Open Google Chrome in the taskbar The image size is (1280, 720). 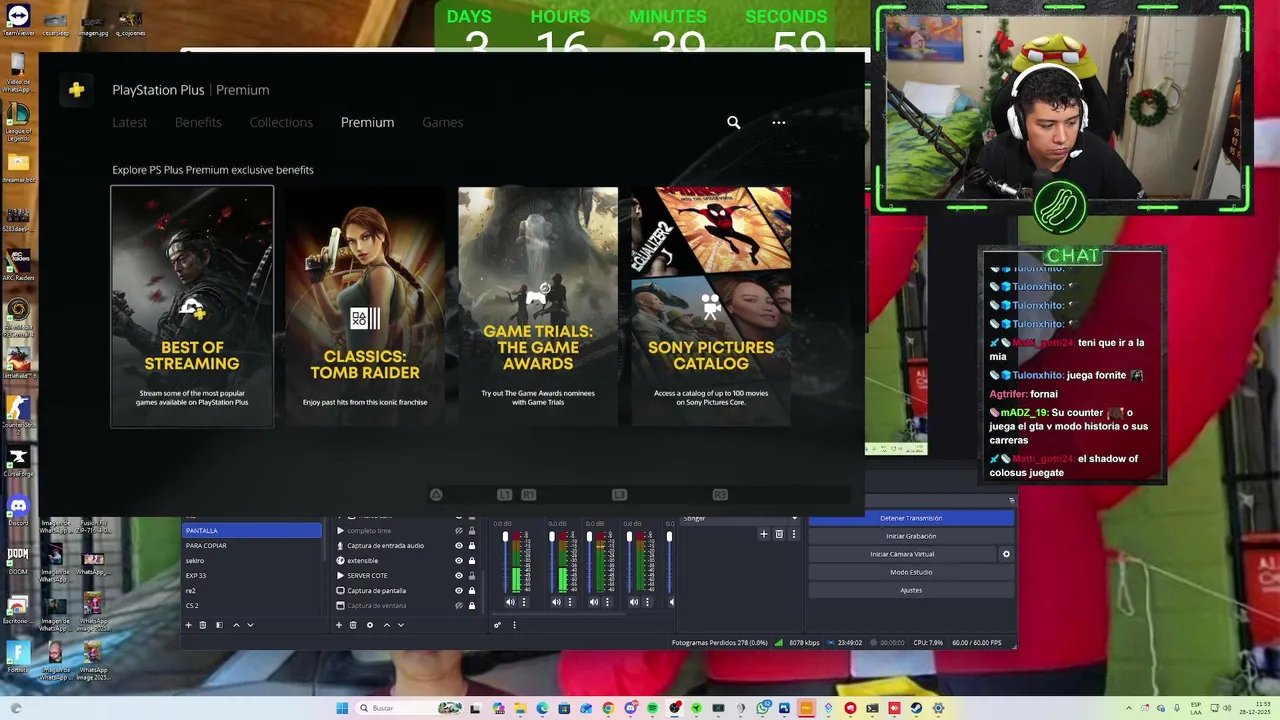(x=608, y=708)
